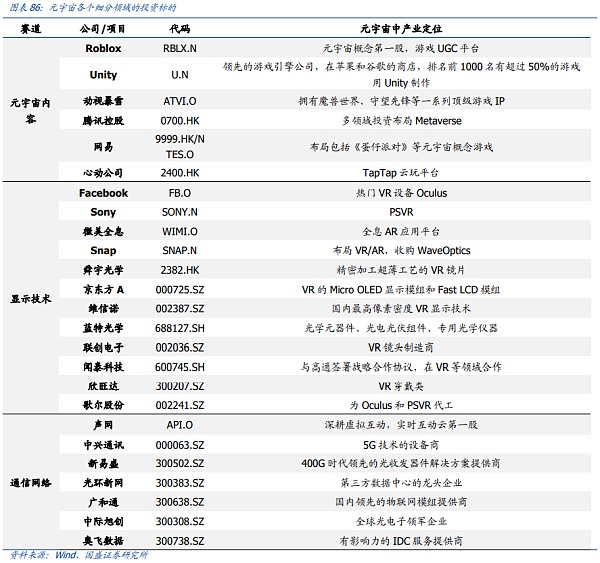Select the 300207.SZ code
Screen dimensions: 600x563
coord(180,387)
